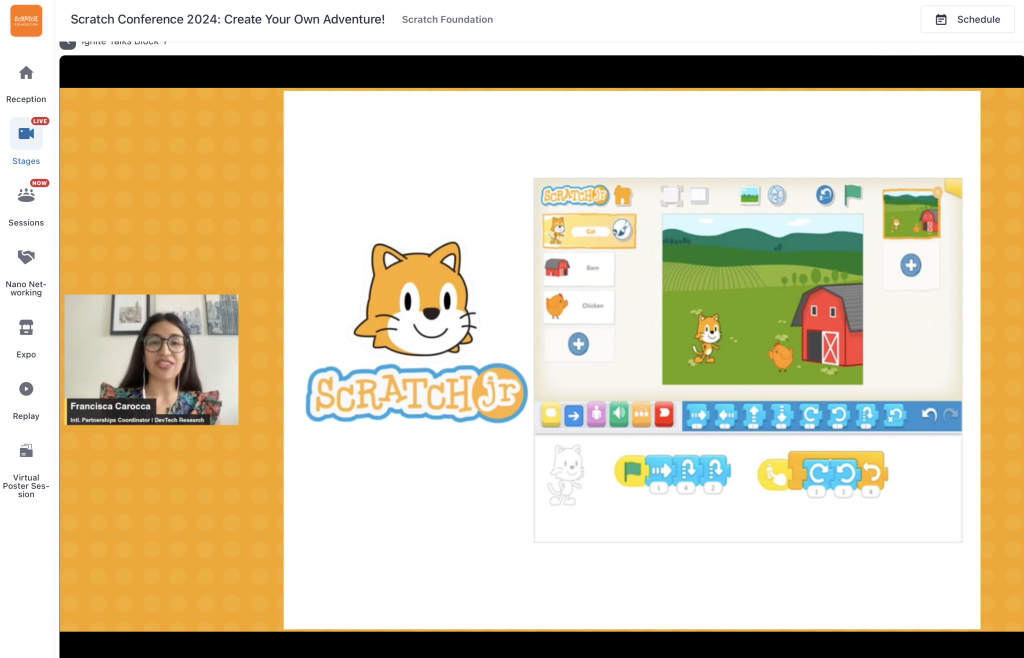Select the blue motion blocks category

(x=573, y=415)
